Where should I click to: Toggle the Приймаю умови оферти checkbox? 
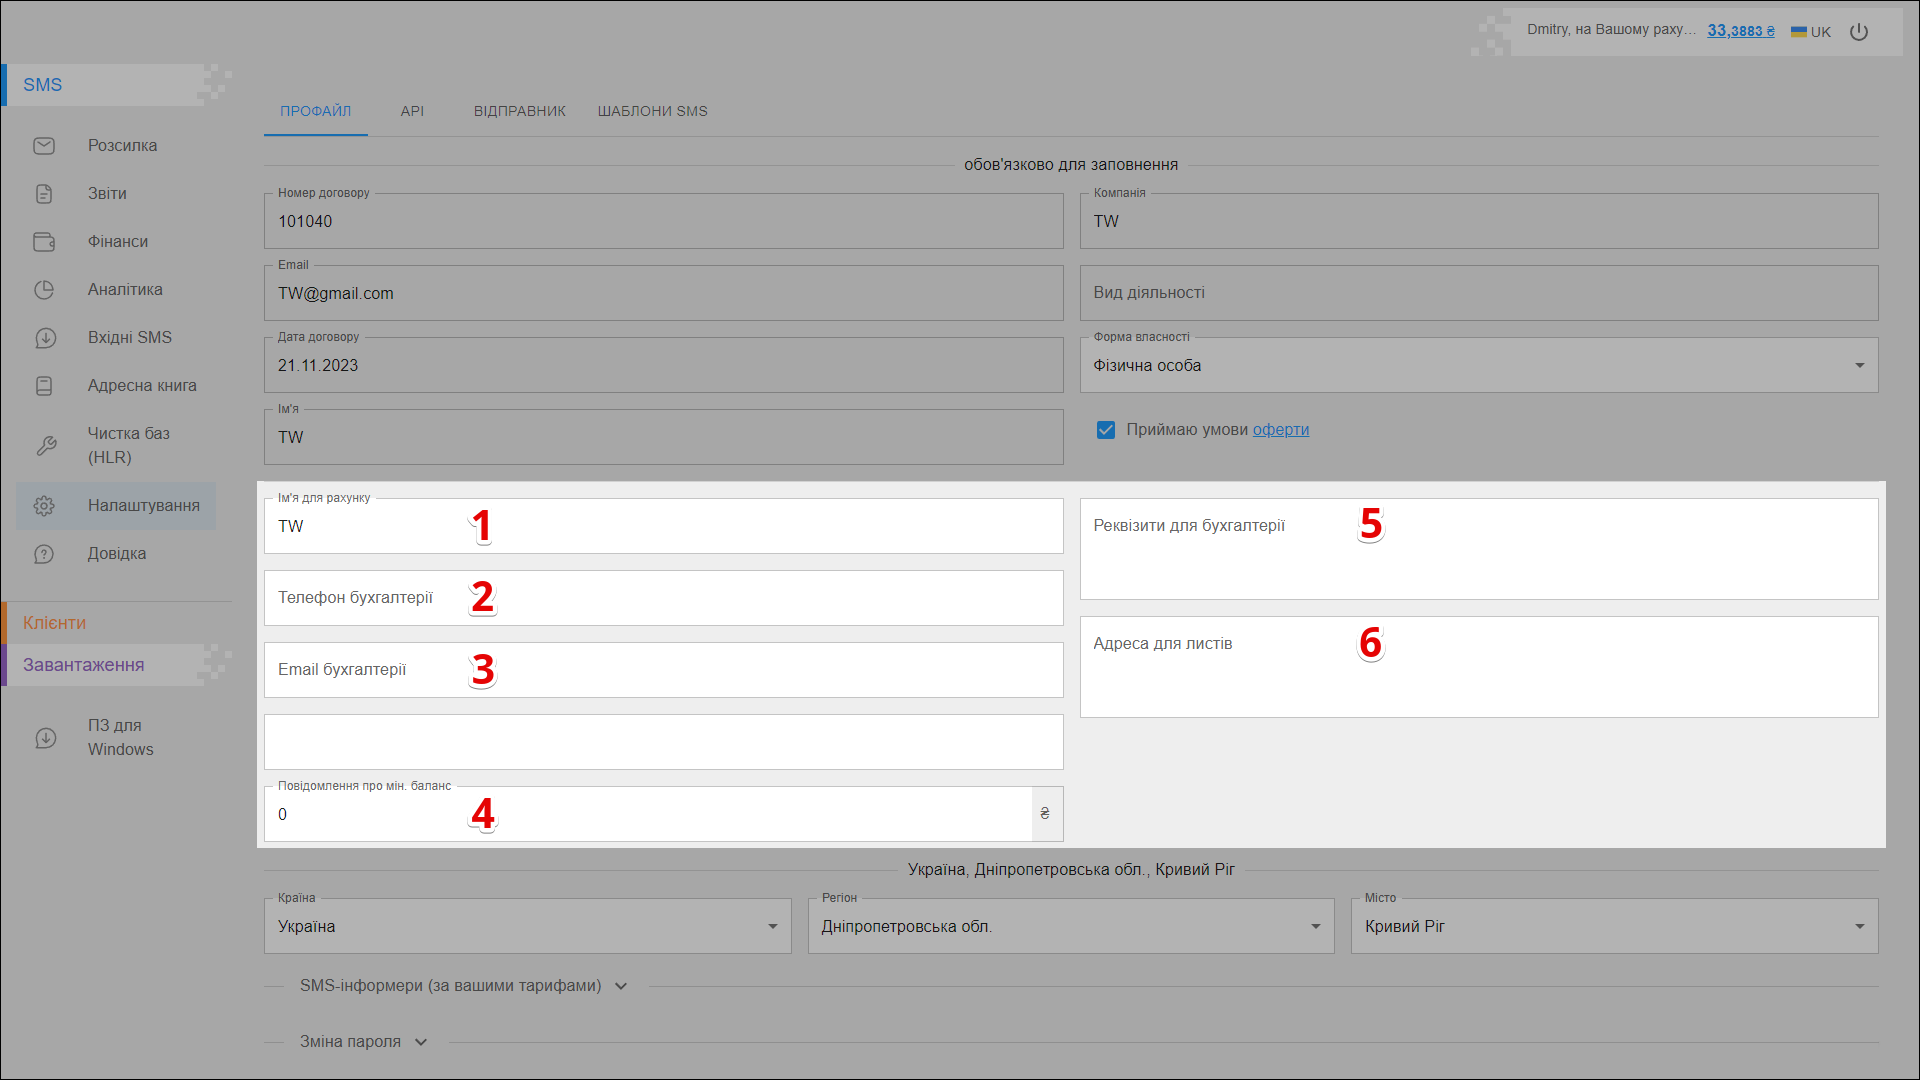click(1105, 430)
